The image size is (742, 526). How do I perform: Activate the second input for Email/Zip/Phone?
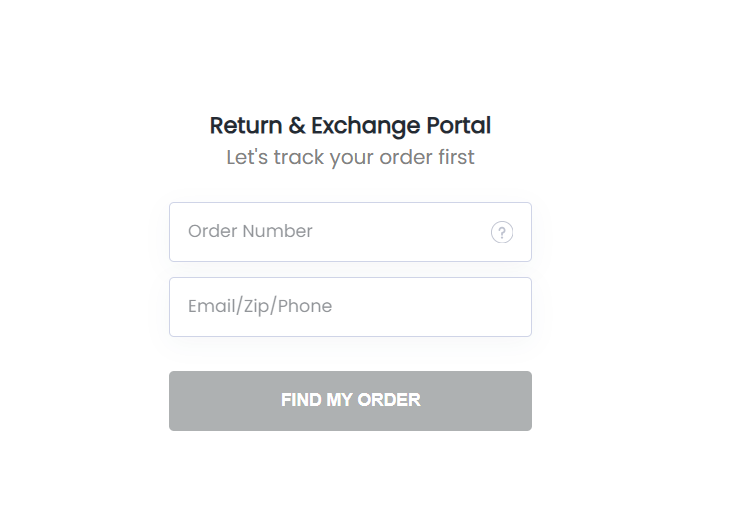coord(350,307)
